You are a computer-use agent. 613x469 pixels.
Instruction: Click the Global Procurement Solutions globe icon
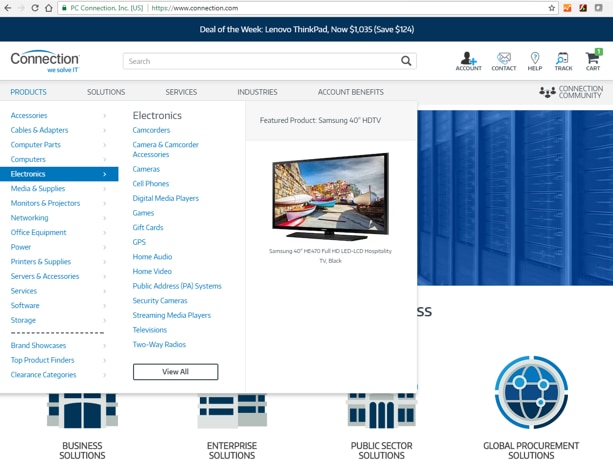pos(531,392)
